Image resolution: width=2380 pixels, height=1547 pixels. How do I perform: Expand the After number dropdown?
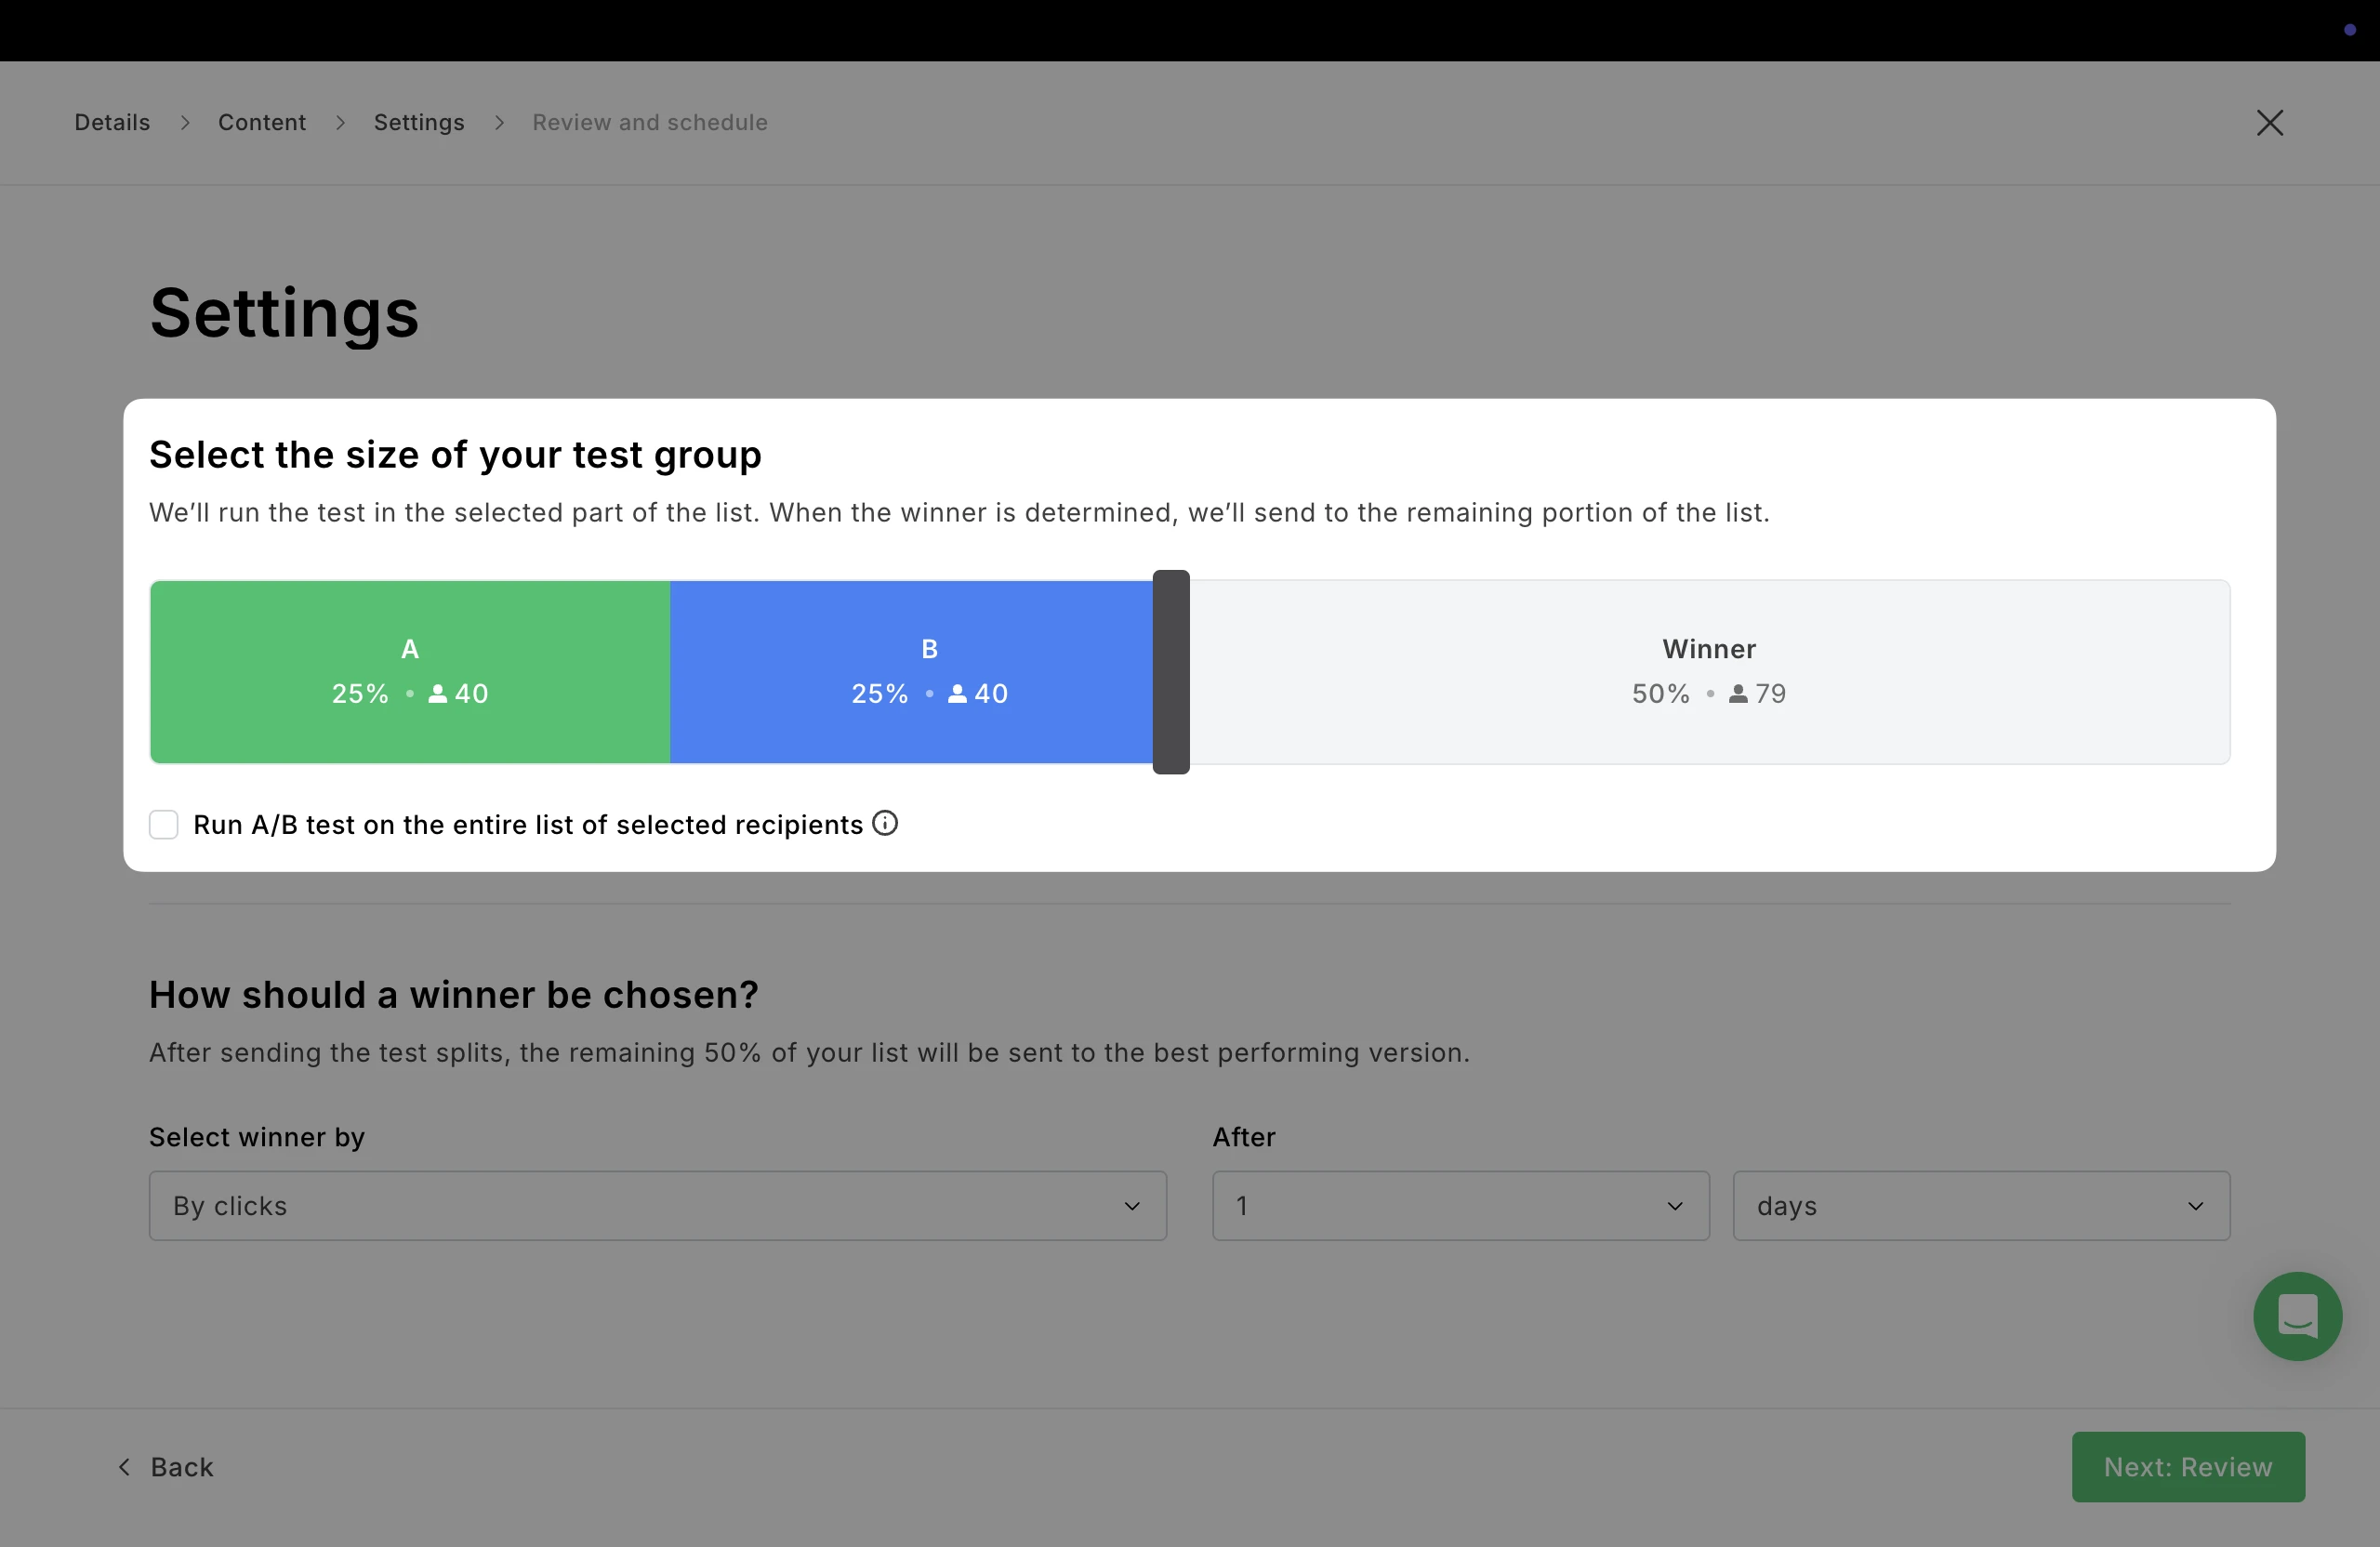[1460, 1206]
